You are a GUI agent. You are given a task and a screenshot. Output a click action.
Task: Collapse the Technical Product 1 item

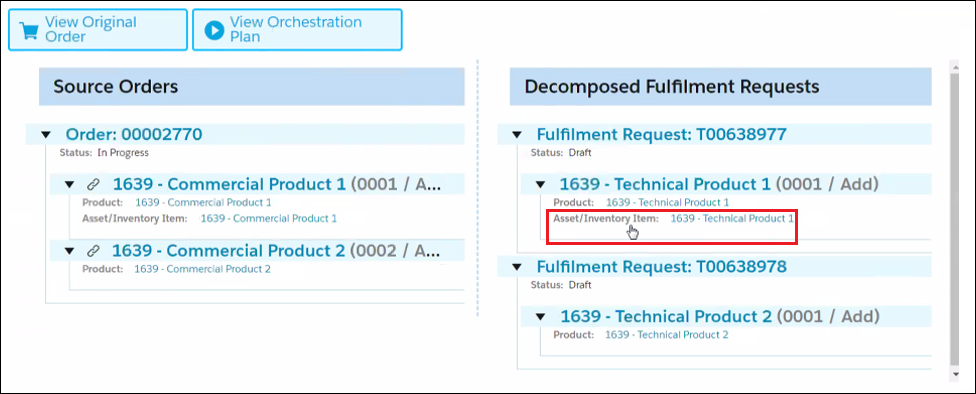pos(540,184)
